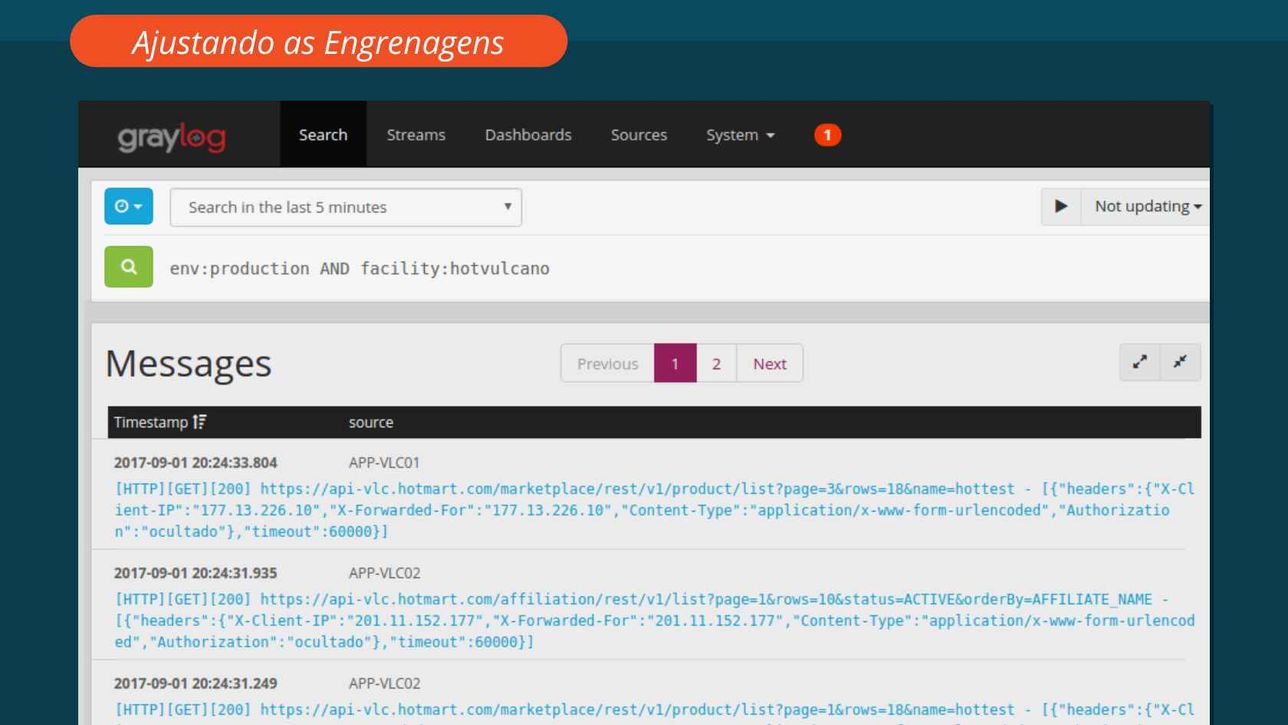Screen dimensions: 1288x725
Task: Collapse all messages with the collapse icon
Action: [x=1180, y=363]
